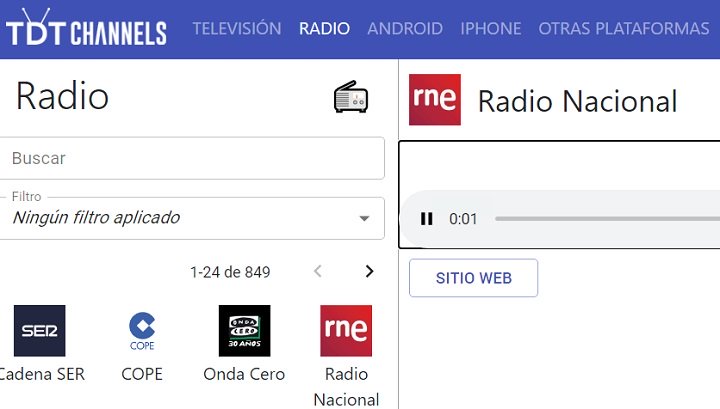720x409 pixels.
Task: Click the 'Ningún filtro aplicado' filter value
Action: click(96, 218)
